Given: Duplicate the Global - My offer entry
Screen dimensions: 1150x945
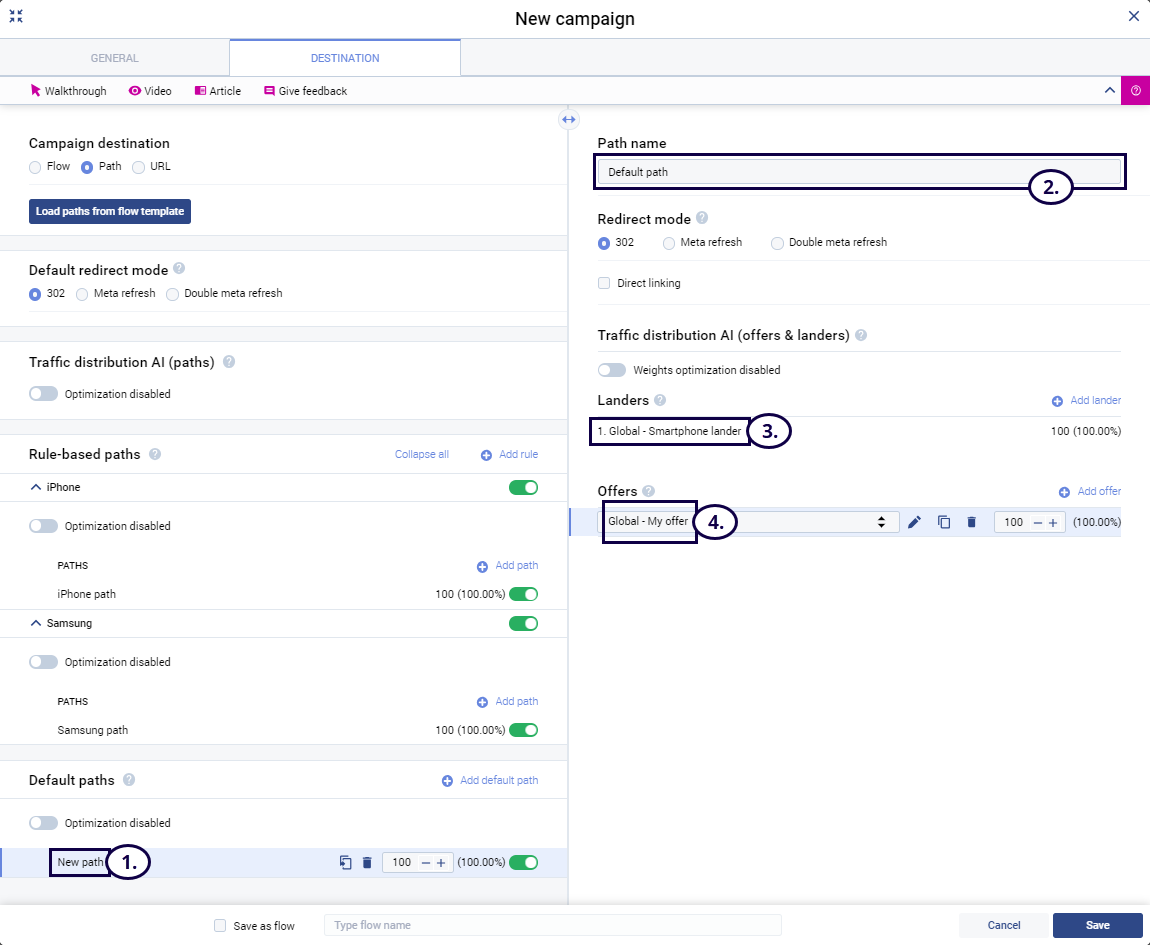Looking at the screenshot, I should [x=943, y=522].
